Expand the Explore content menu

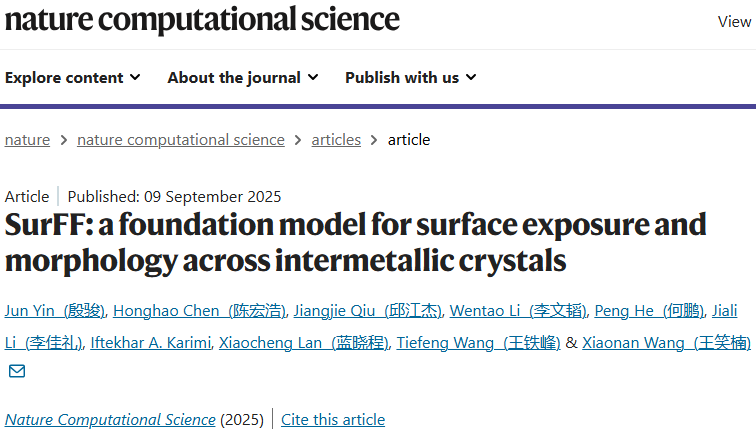point(73,77)
